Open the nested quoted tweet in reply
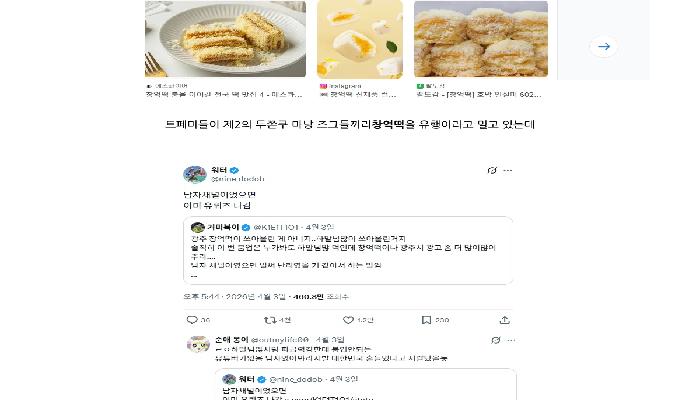 [x=369, y=384]
